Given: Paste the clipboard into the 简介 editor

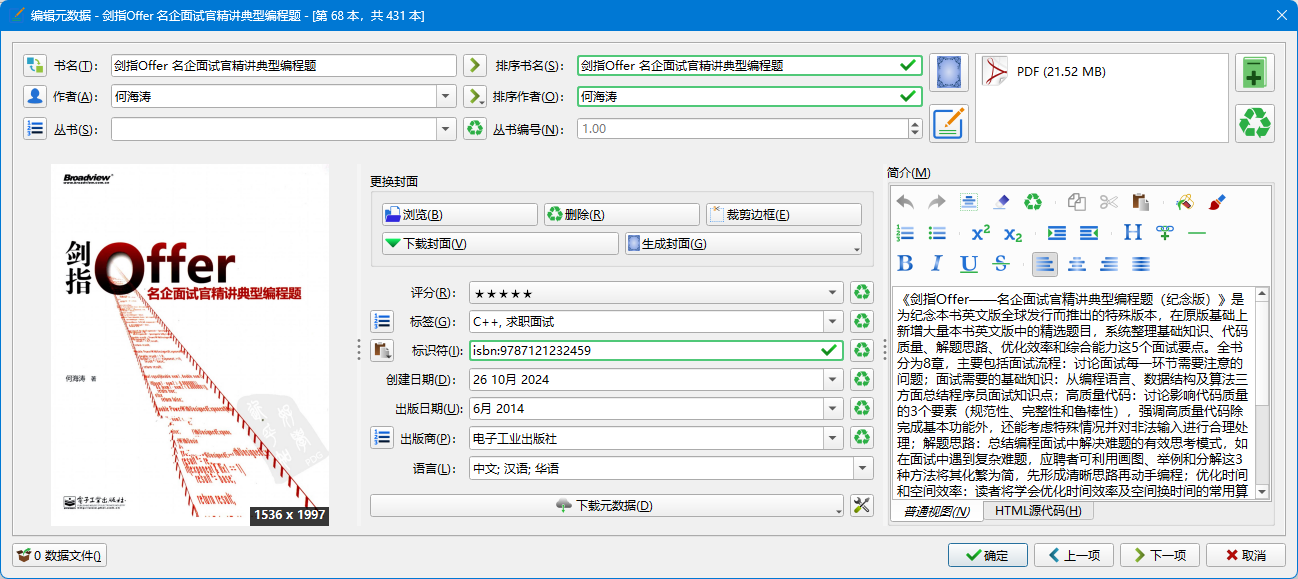Looking at the screenshot, I should pyautogui.click(x=1141, y=202).
